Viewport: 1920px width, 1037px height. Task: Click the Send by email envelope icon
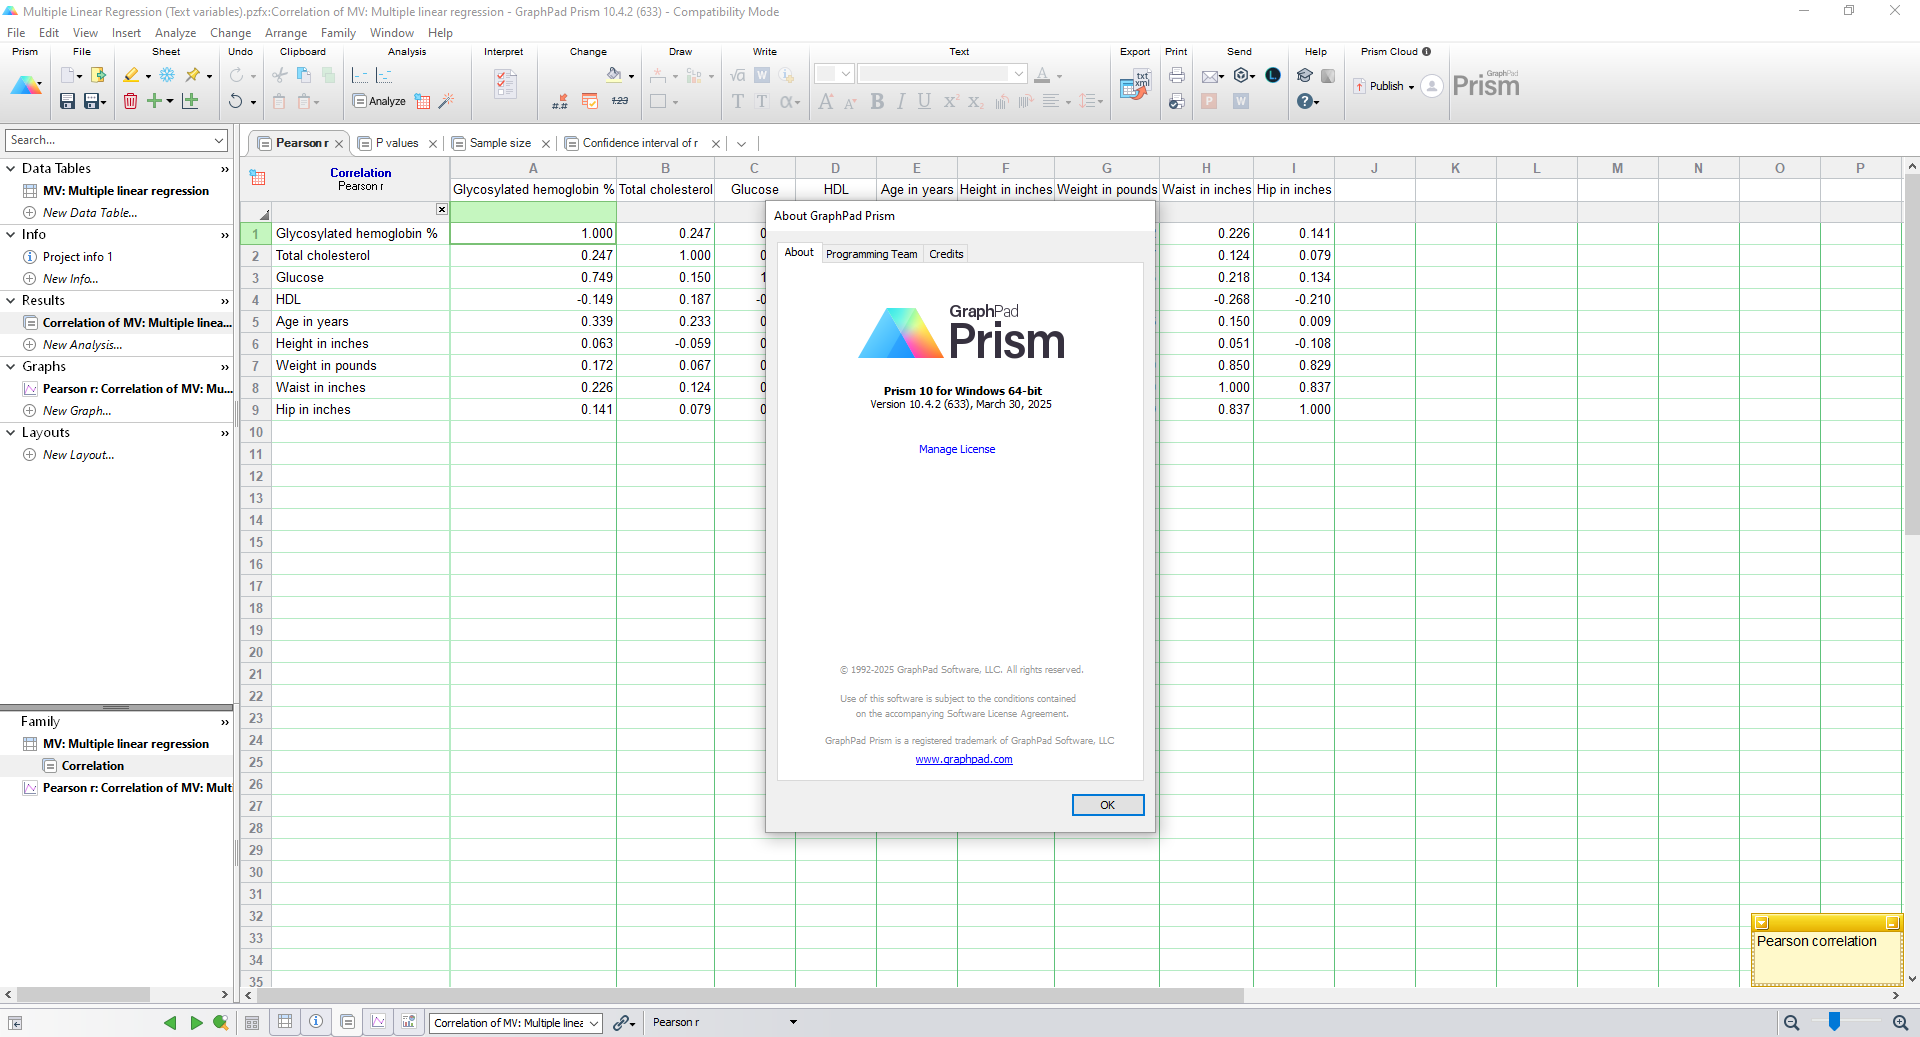pyautogui.click(x=1210, y=75)
